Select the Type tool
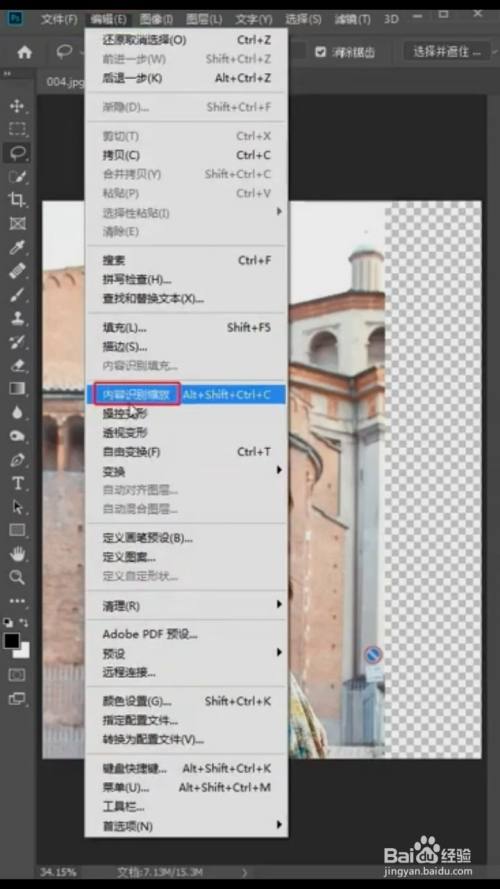 pyautogui.click(x=18, y=484)
